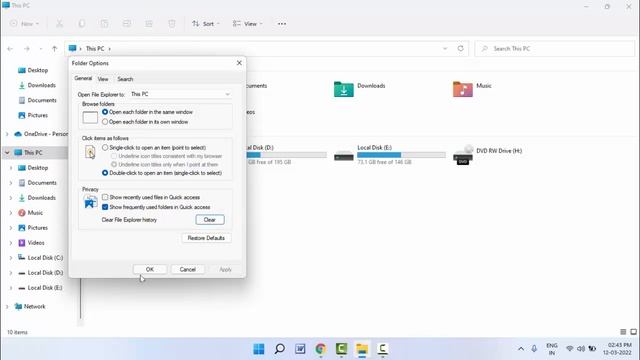The width and height of the screenshot is (640, 360).
Task: Switch to the View tab
Action: coord(103,79)
